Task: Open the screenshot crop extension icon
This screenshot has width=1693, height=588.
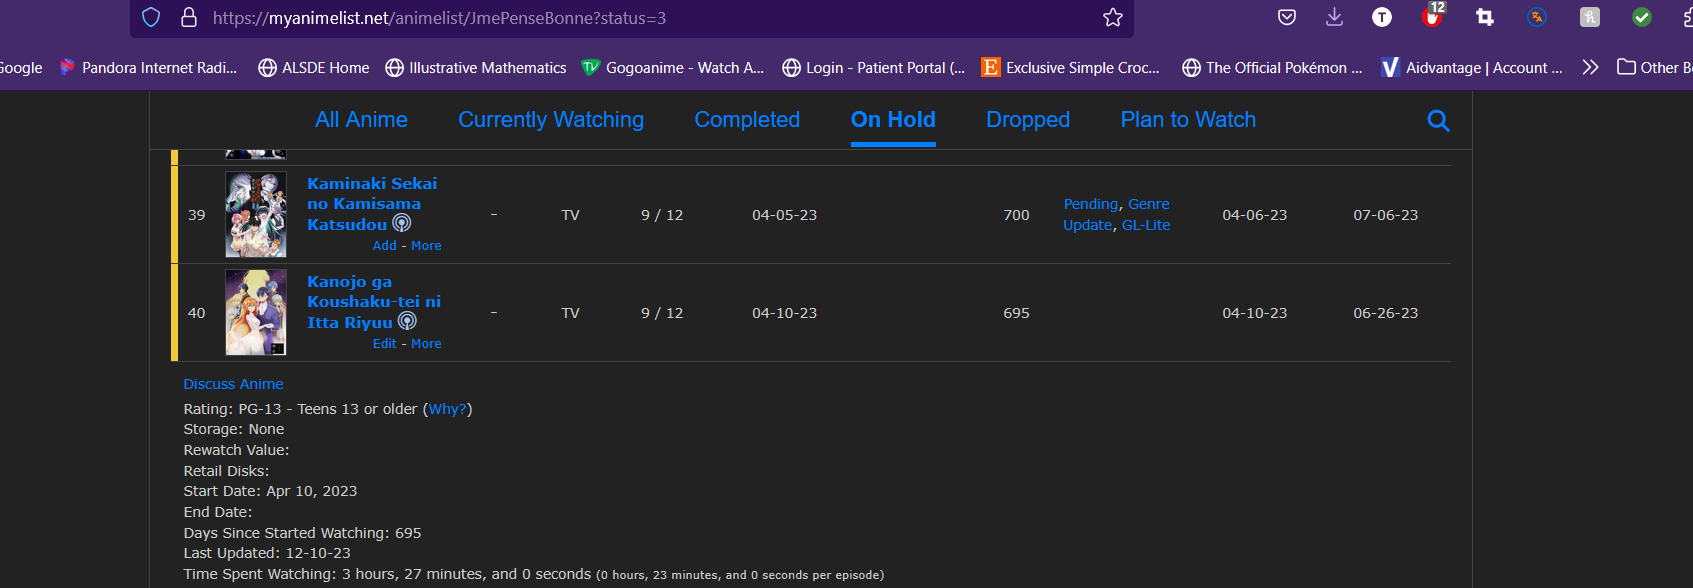Action: pyautogui.click(x=1485, y=17)
